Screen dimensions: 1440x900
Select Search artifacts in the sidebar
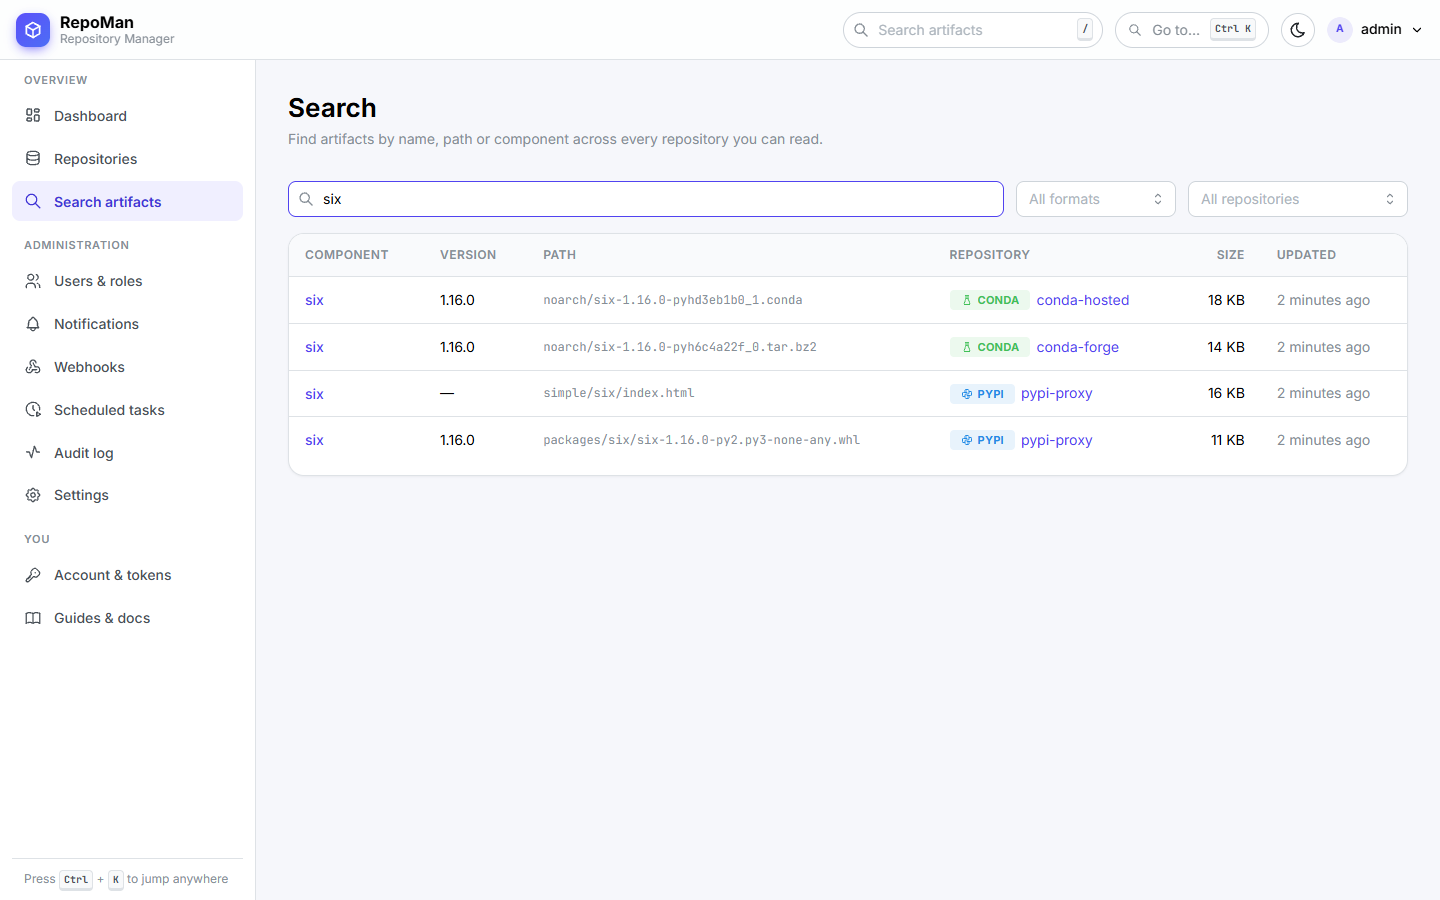[x=127, y=201]
